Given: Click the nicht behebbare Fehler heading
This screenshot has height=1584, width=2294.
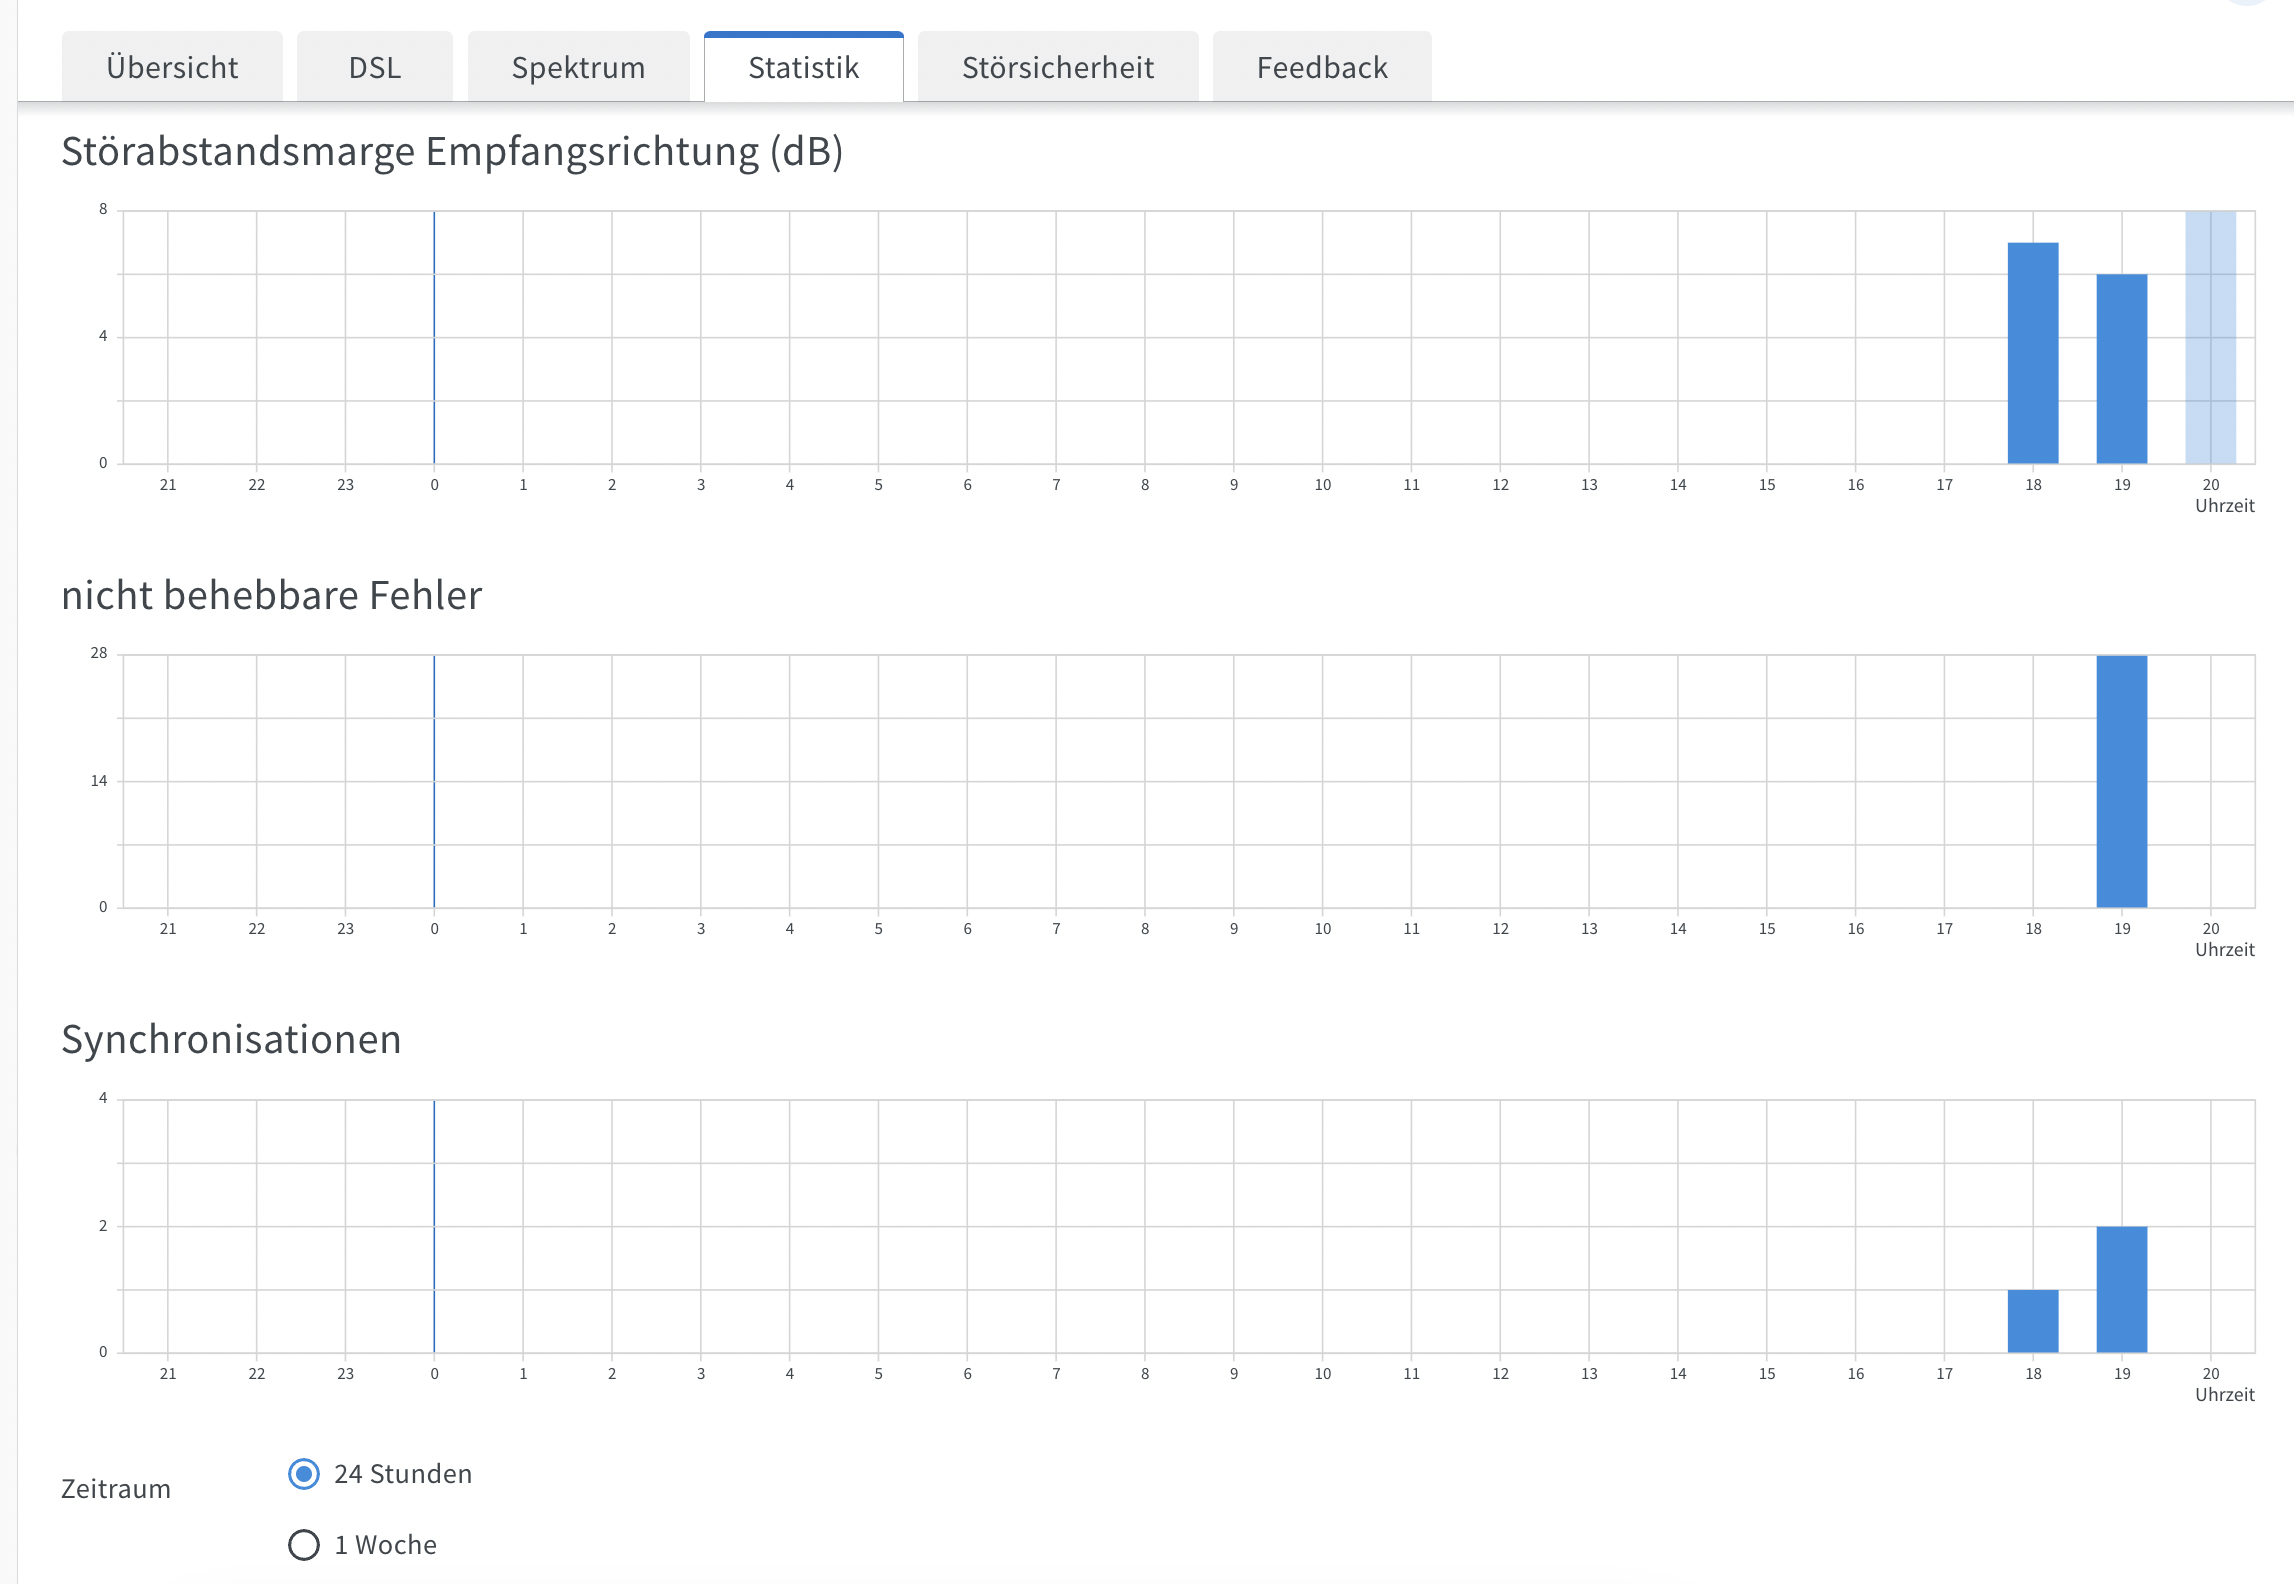Looking at the screenshot, I should 271,596.
